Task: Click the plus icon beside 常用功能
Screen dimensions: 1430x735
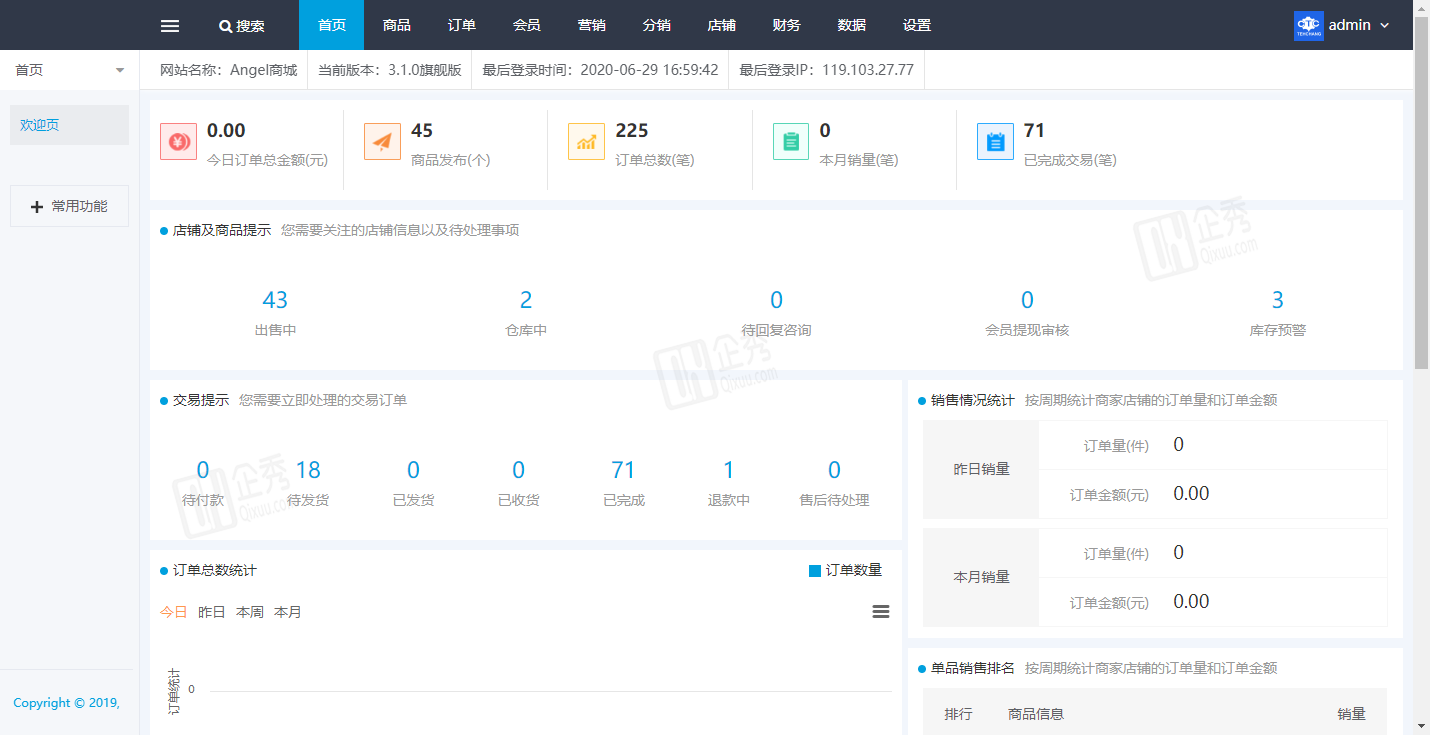Action: point(37,207)
